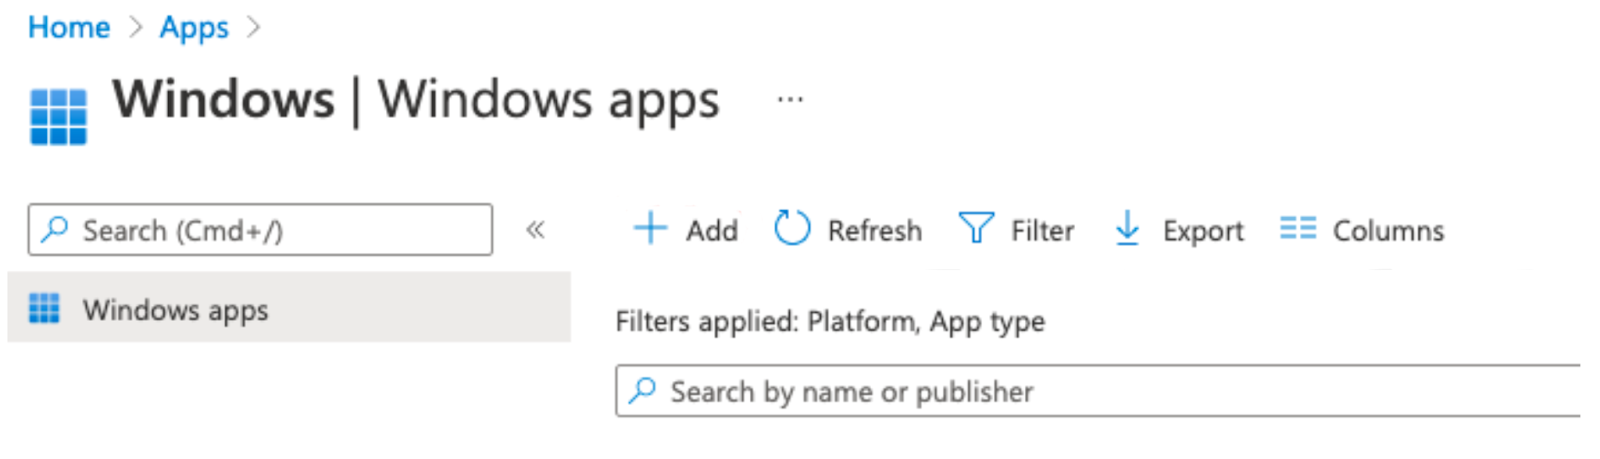Click the circular Refresh arrow icon
Image resolution: width=1600 pixels, height=459 pixels.
tap(792, 228)
